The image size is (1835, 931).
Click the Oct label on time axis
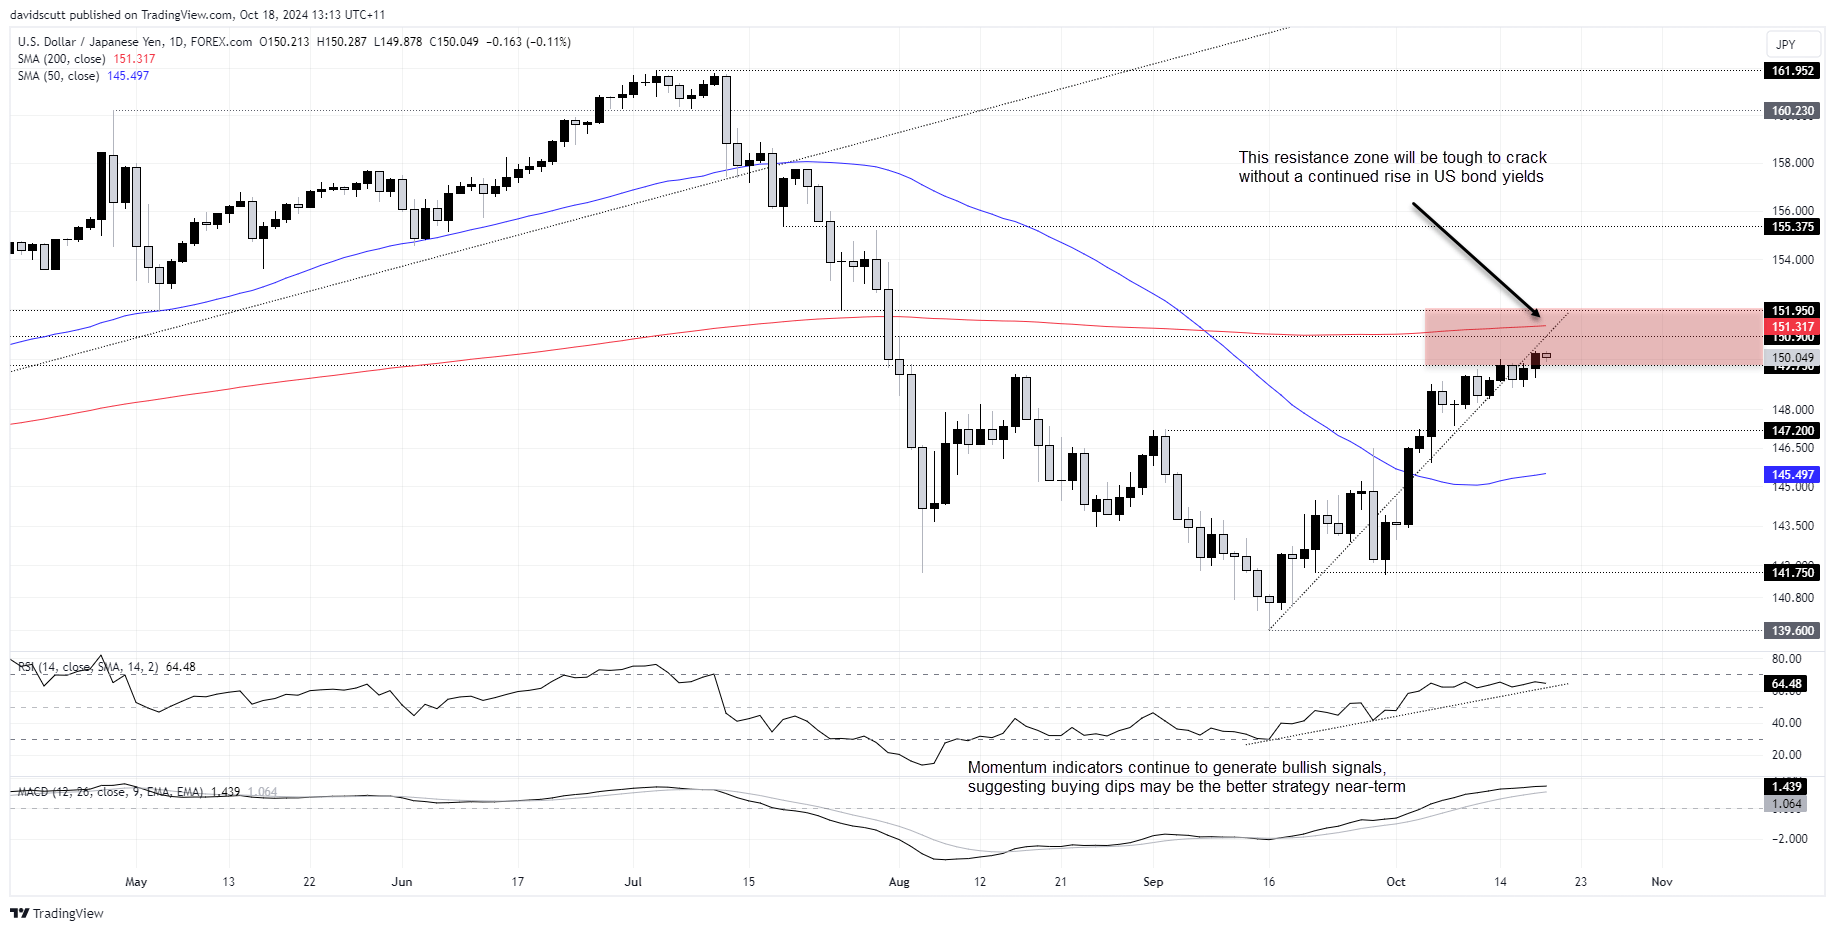coord(1396,882)
